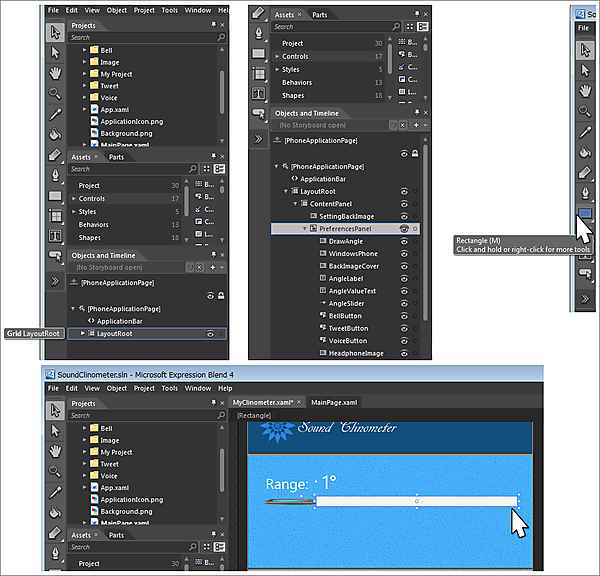Collapse the ContentPanel tree node
This screenshot has height=576, width=600.
tap(296, 203)
